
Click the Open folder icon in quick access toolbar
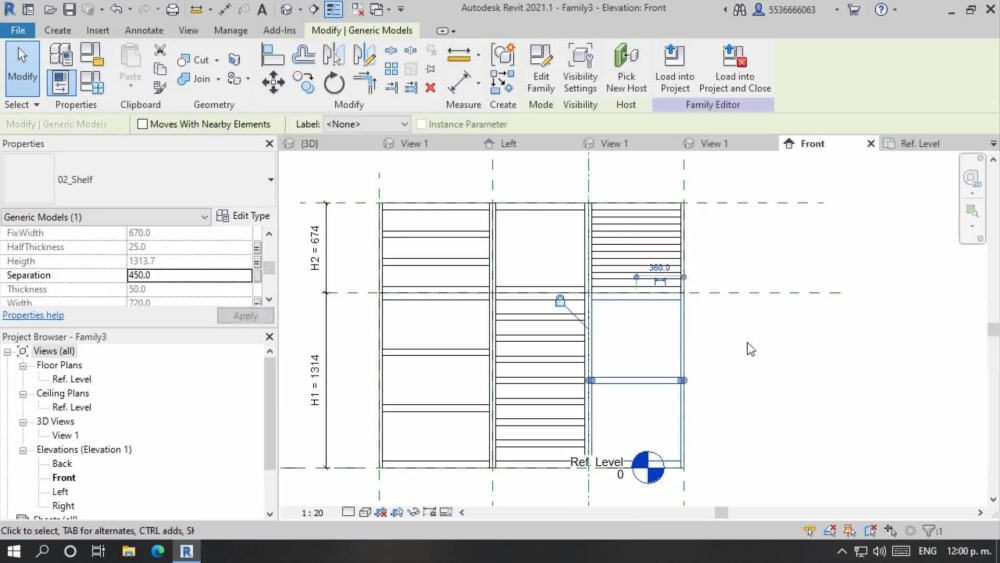(x=50, y=9)
